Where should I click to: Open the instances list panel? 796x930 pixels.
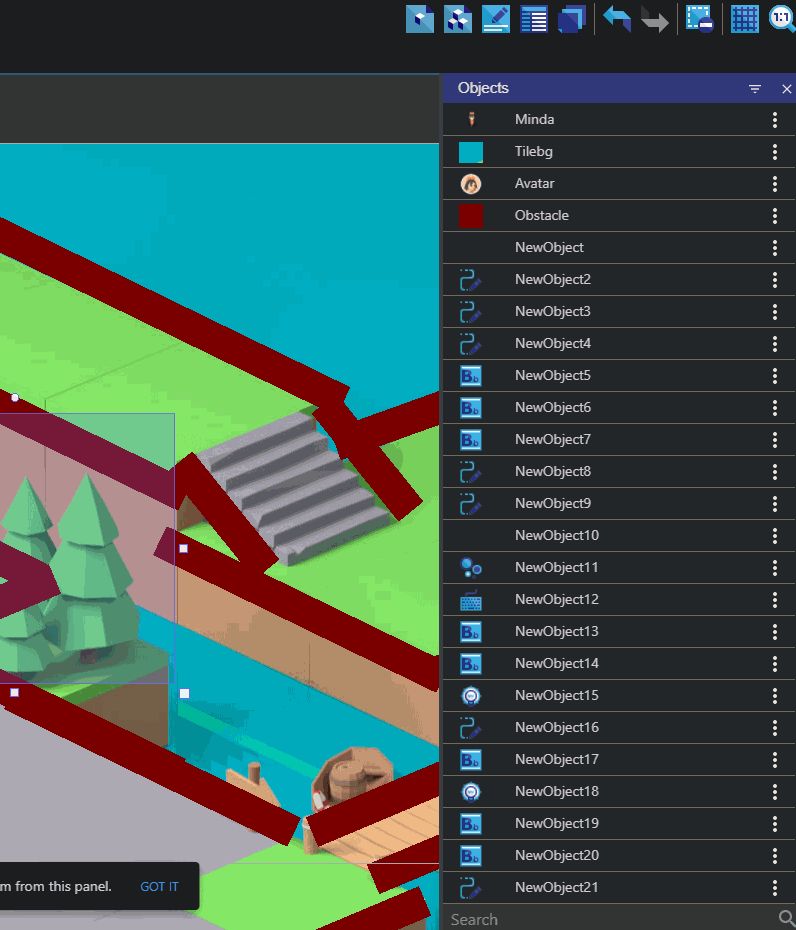534,19
